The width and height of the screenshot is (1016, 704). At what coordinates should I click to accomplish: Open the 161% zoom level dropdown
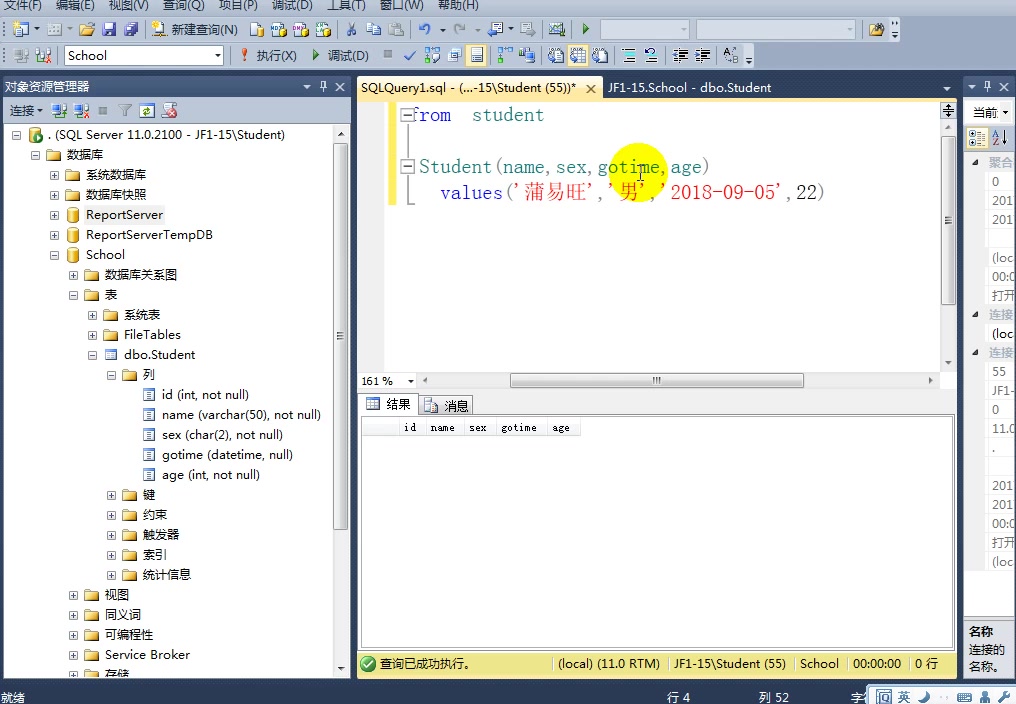[408, 380]
